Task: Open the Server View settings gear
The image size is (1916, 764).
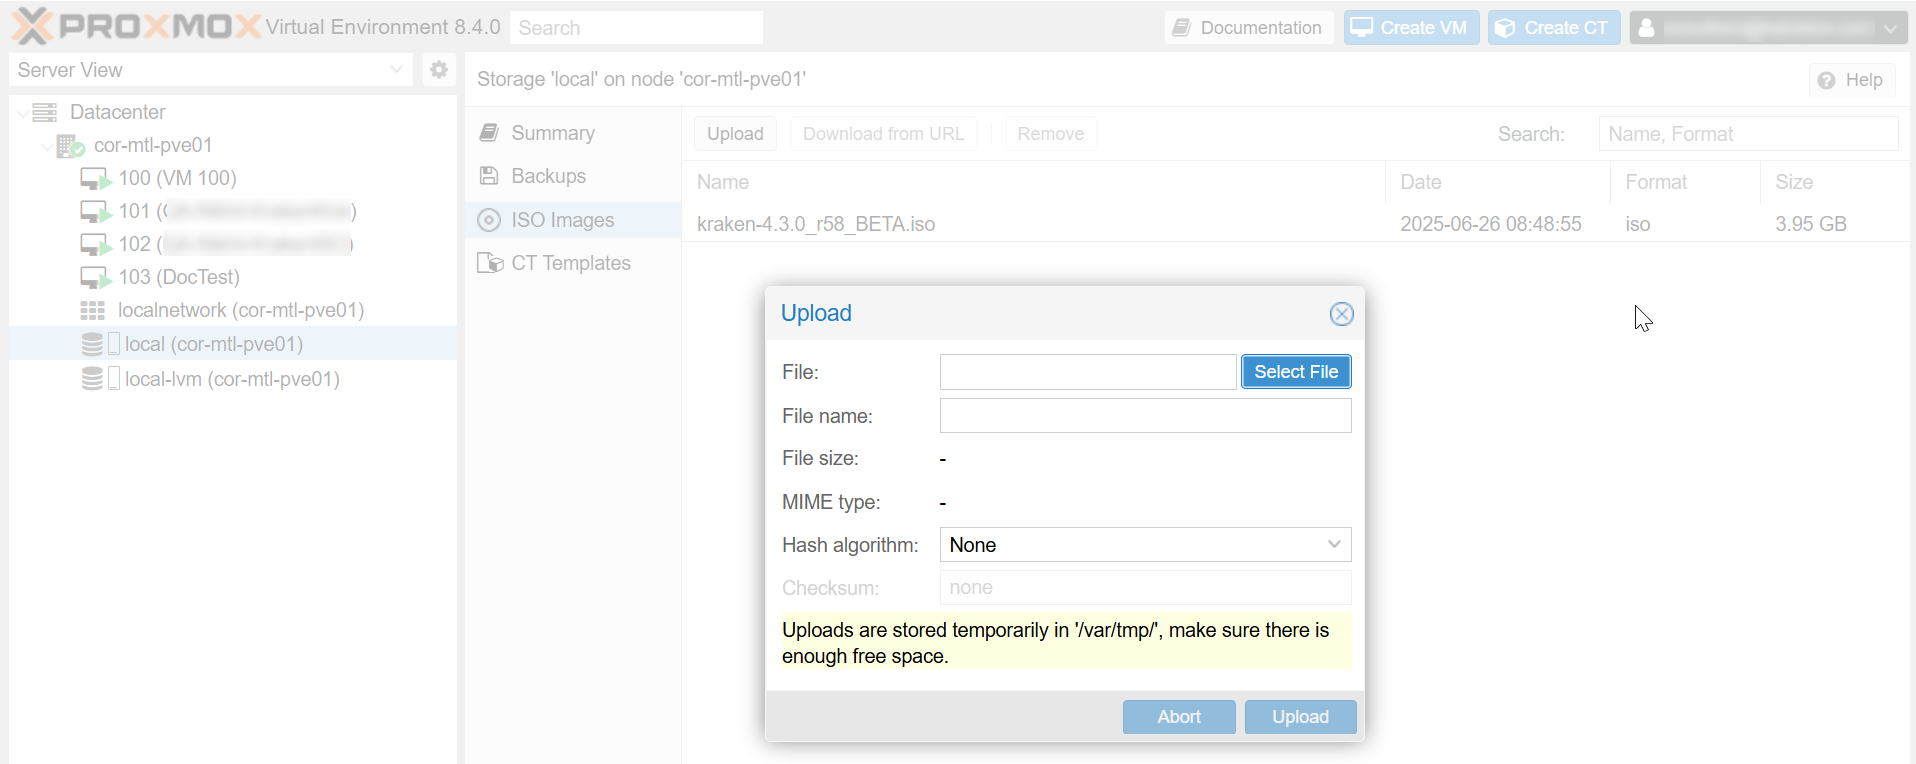Action: pyautogui.click(x=438, y=70)
